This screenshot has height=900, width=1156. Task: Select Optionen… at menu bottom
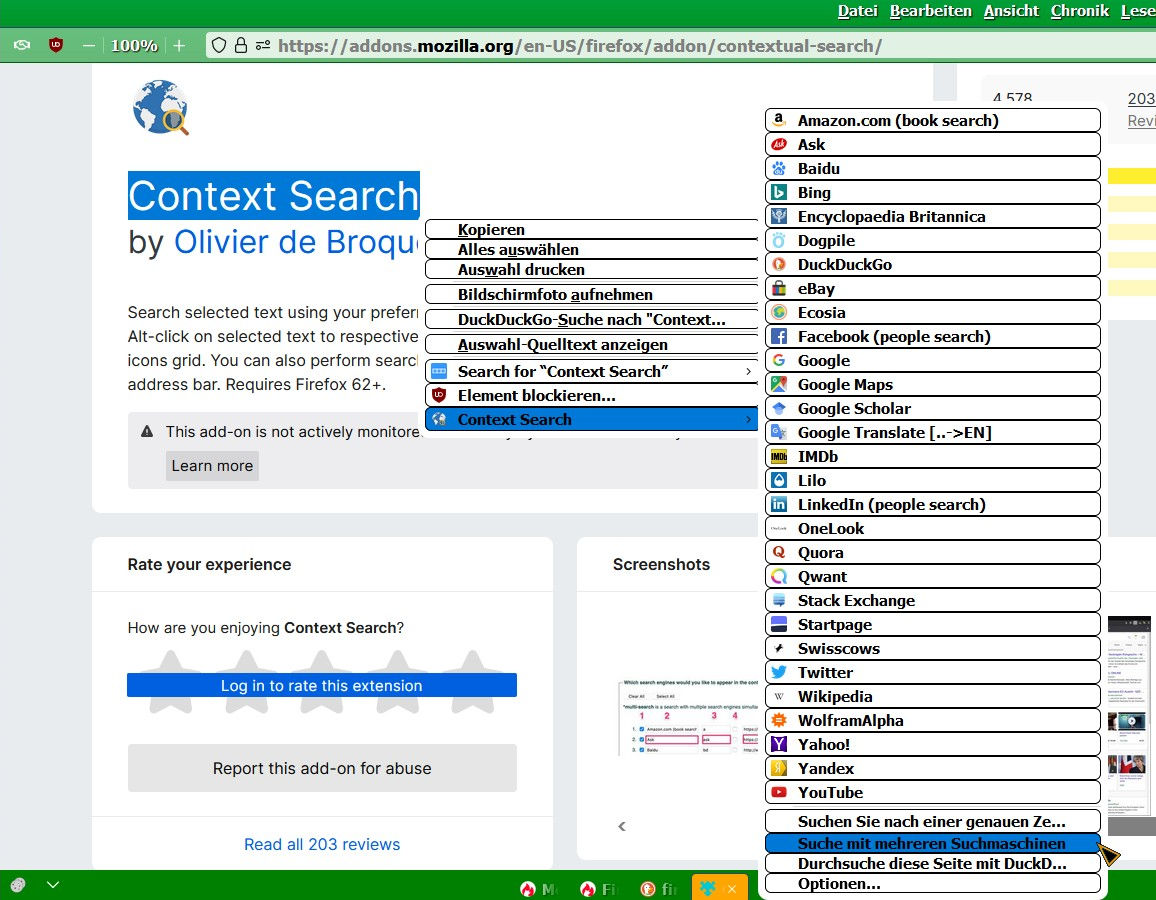click(x=933, y=883)
